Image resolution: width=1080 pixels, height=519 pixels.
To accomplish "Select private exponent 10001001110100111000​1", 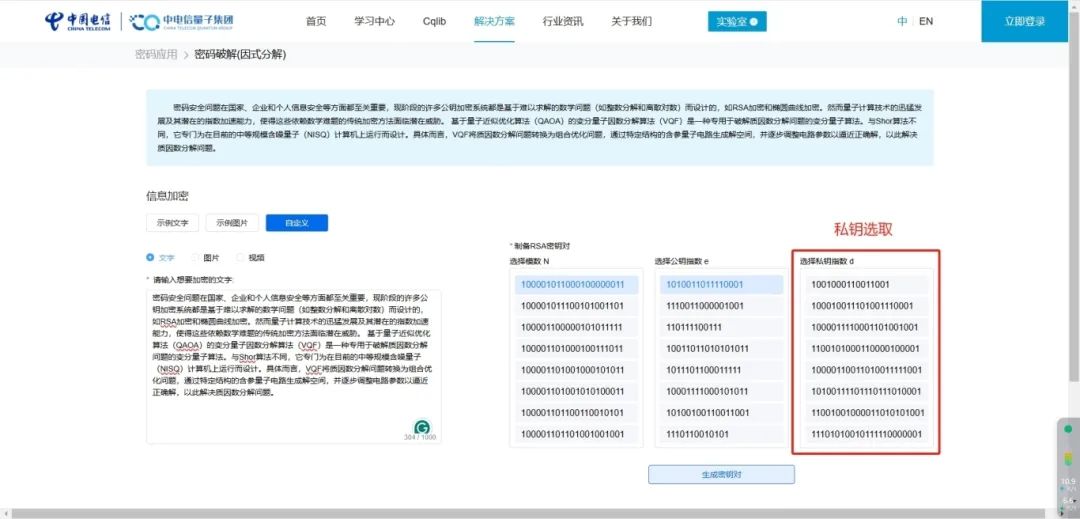I will click(866, 306).
